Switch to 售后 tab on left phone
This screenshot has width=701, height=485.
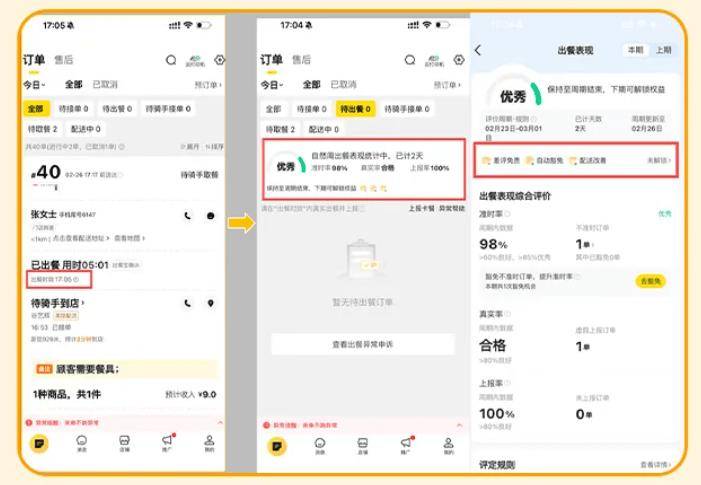tap(63, 60)
